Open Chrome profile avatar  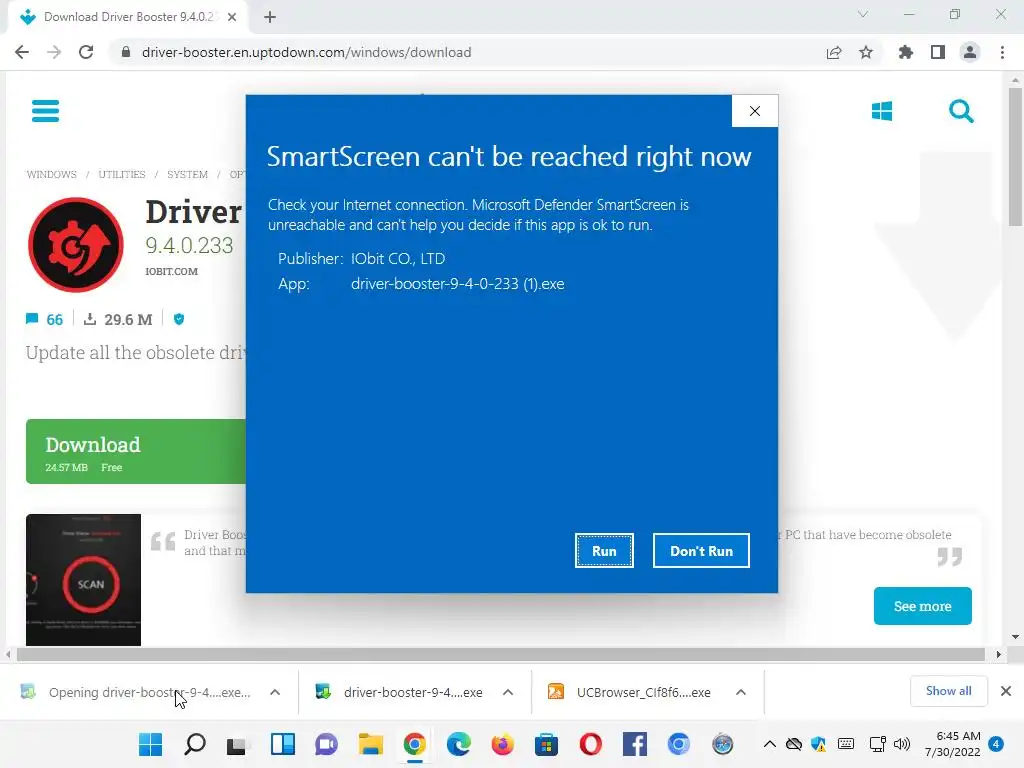[x=970, y=52]
